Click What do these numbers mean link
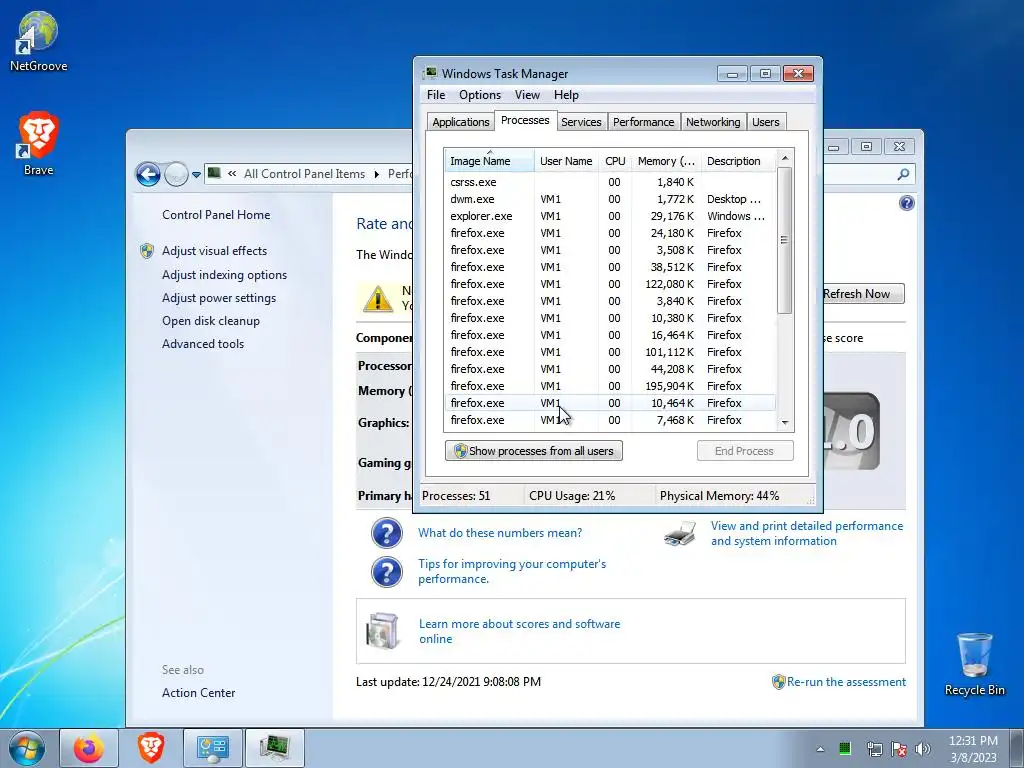Screen dimensions: 1024x768 coord(500,533)
